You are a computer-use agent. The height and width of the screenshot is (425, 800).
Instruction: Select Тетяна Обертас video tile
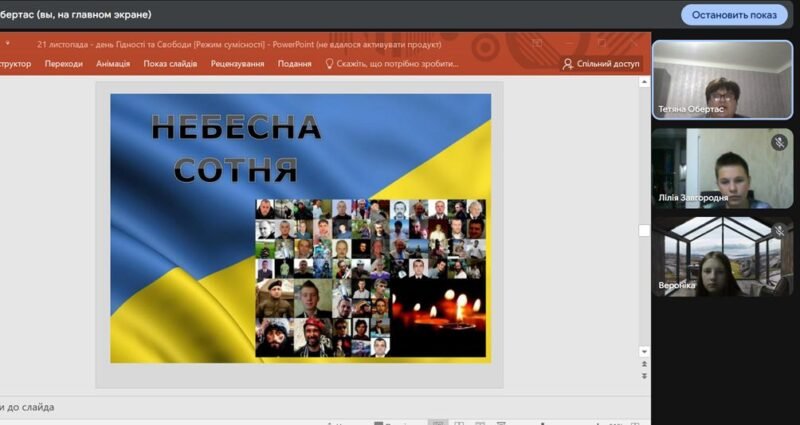[722, 80]
